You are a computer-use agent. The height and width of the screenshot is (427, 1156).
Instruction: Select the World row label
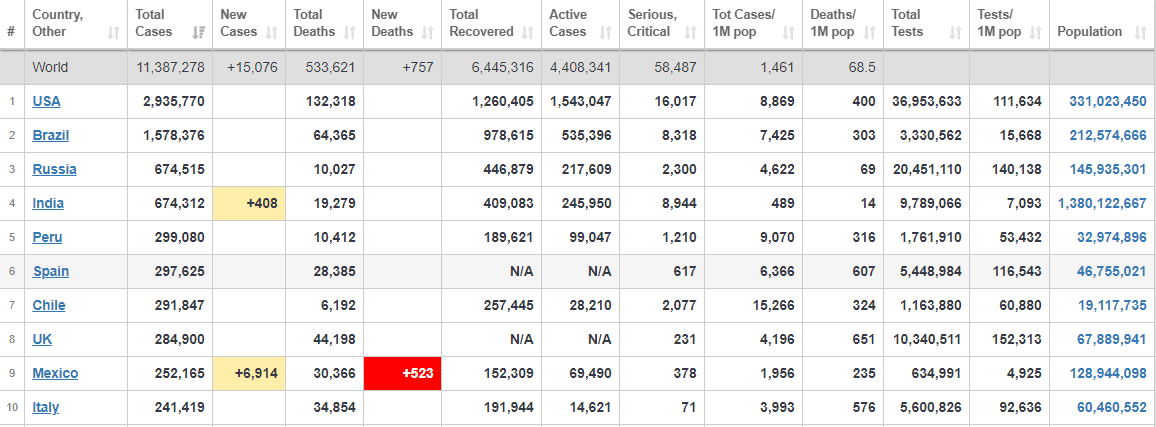click(x=50, y=67)
